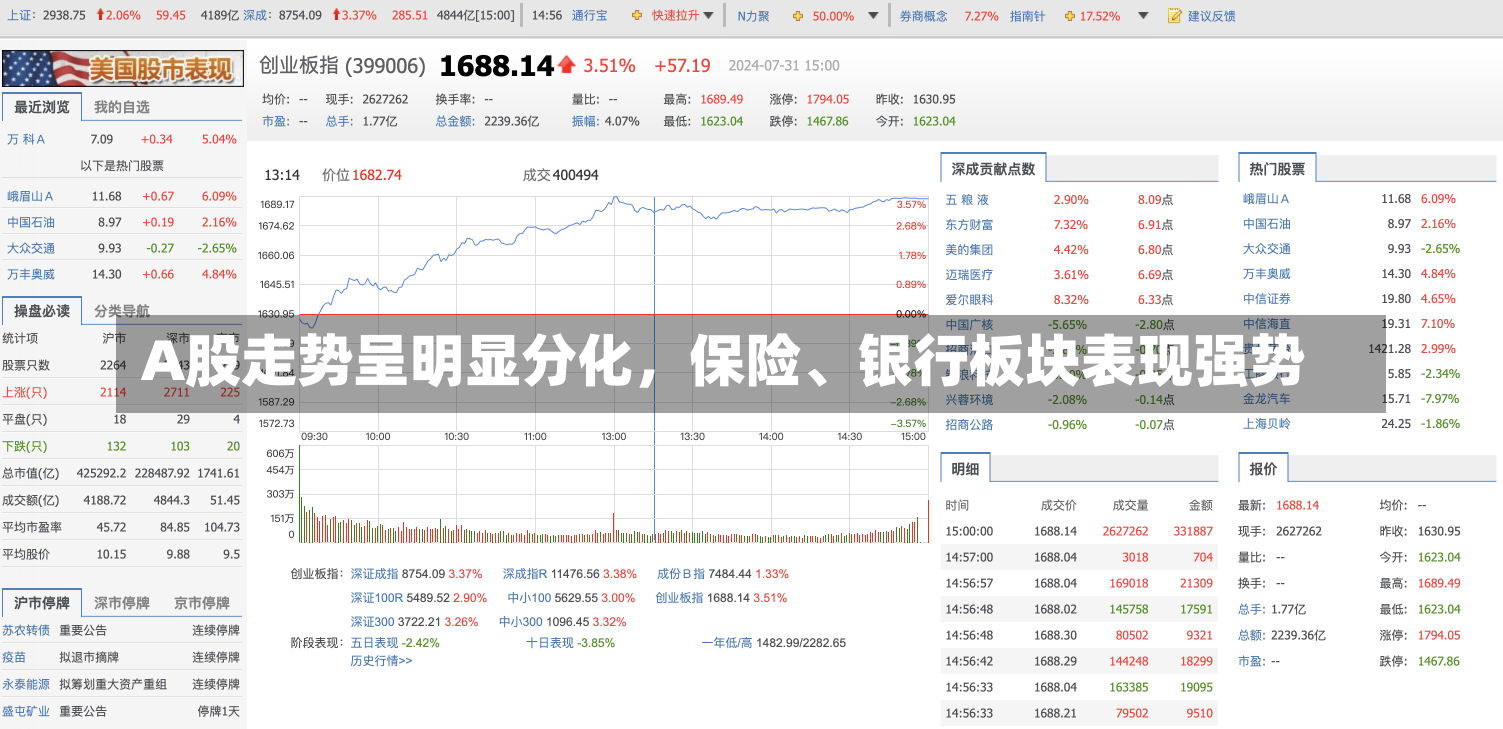Expand the 快速拉升 dropdown arrow
Screen dimensions: 1503x729
coord(709,16)
